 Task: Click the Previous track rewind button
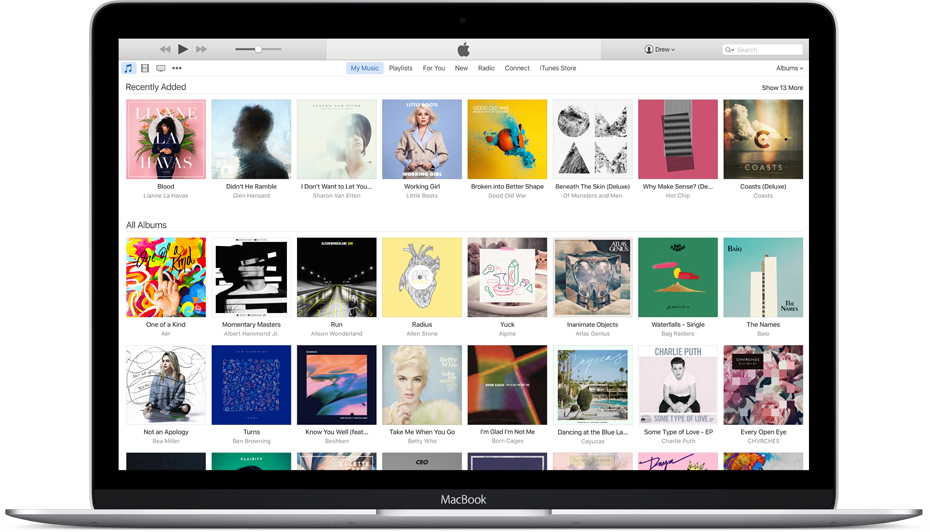165,49
